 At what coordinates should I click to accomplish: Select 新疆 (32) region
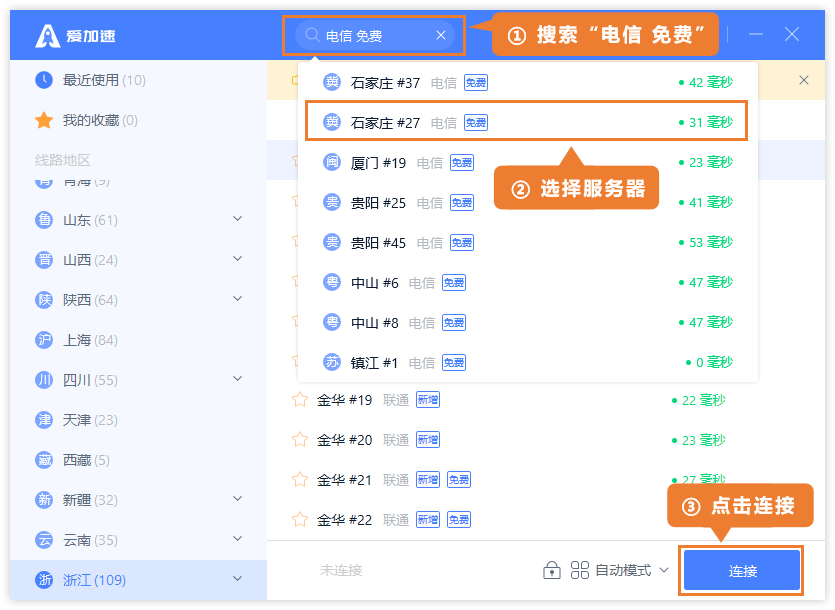coord(138,500)
